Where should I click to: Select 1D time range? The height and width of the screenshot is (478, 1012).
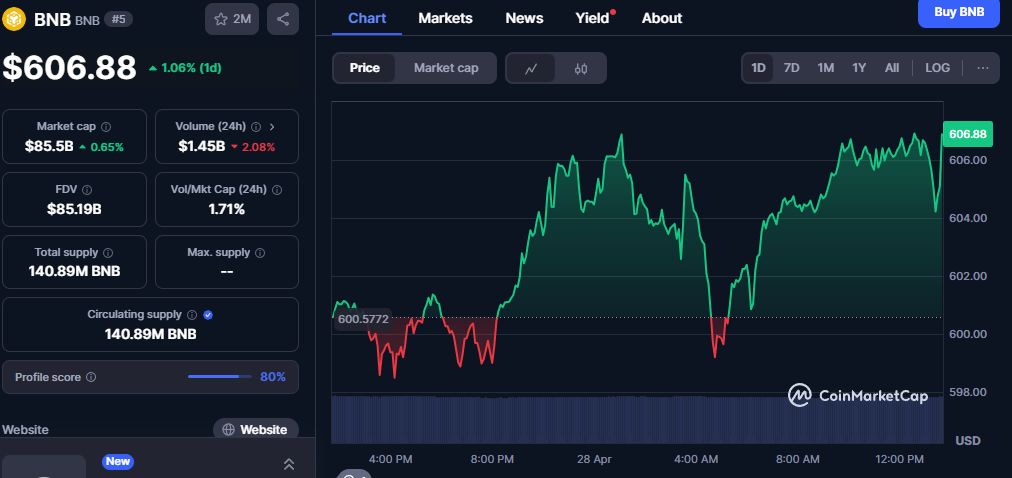(758, 68)
